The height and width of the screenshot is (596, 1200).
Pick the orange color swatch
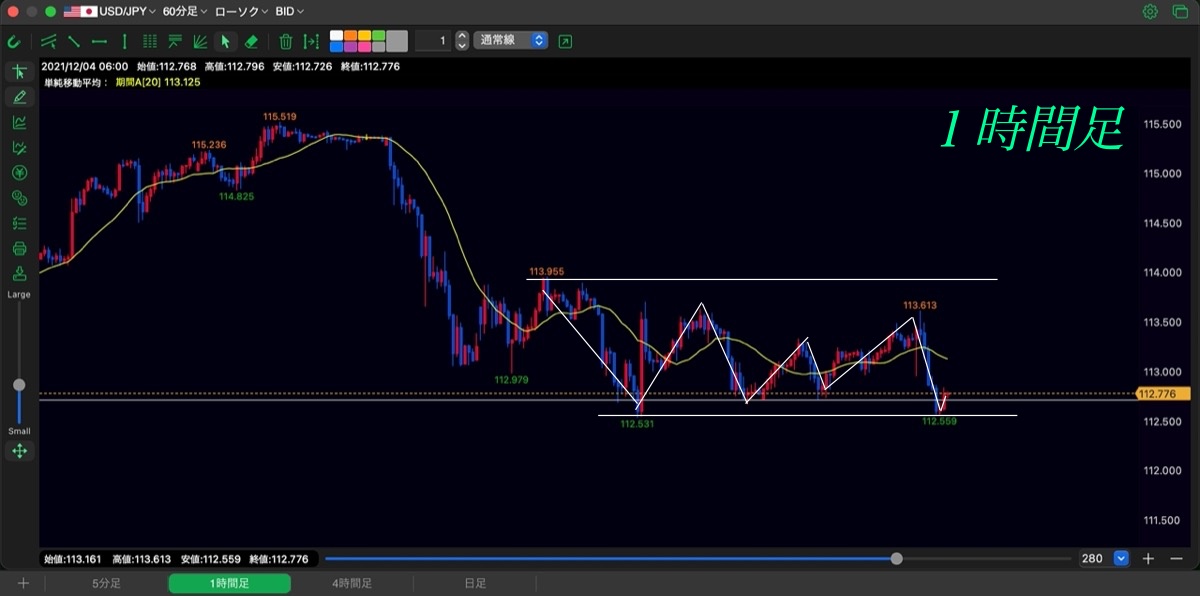pyautogui.click(x=350, y=35)
